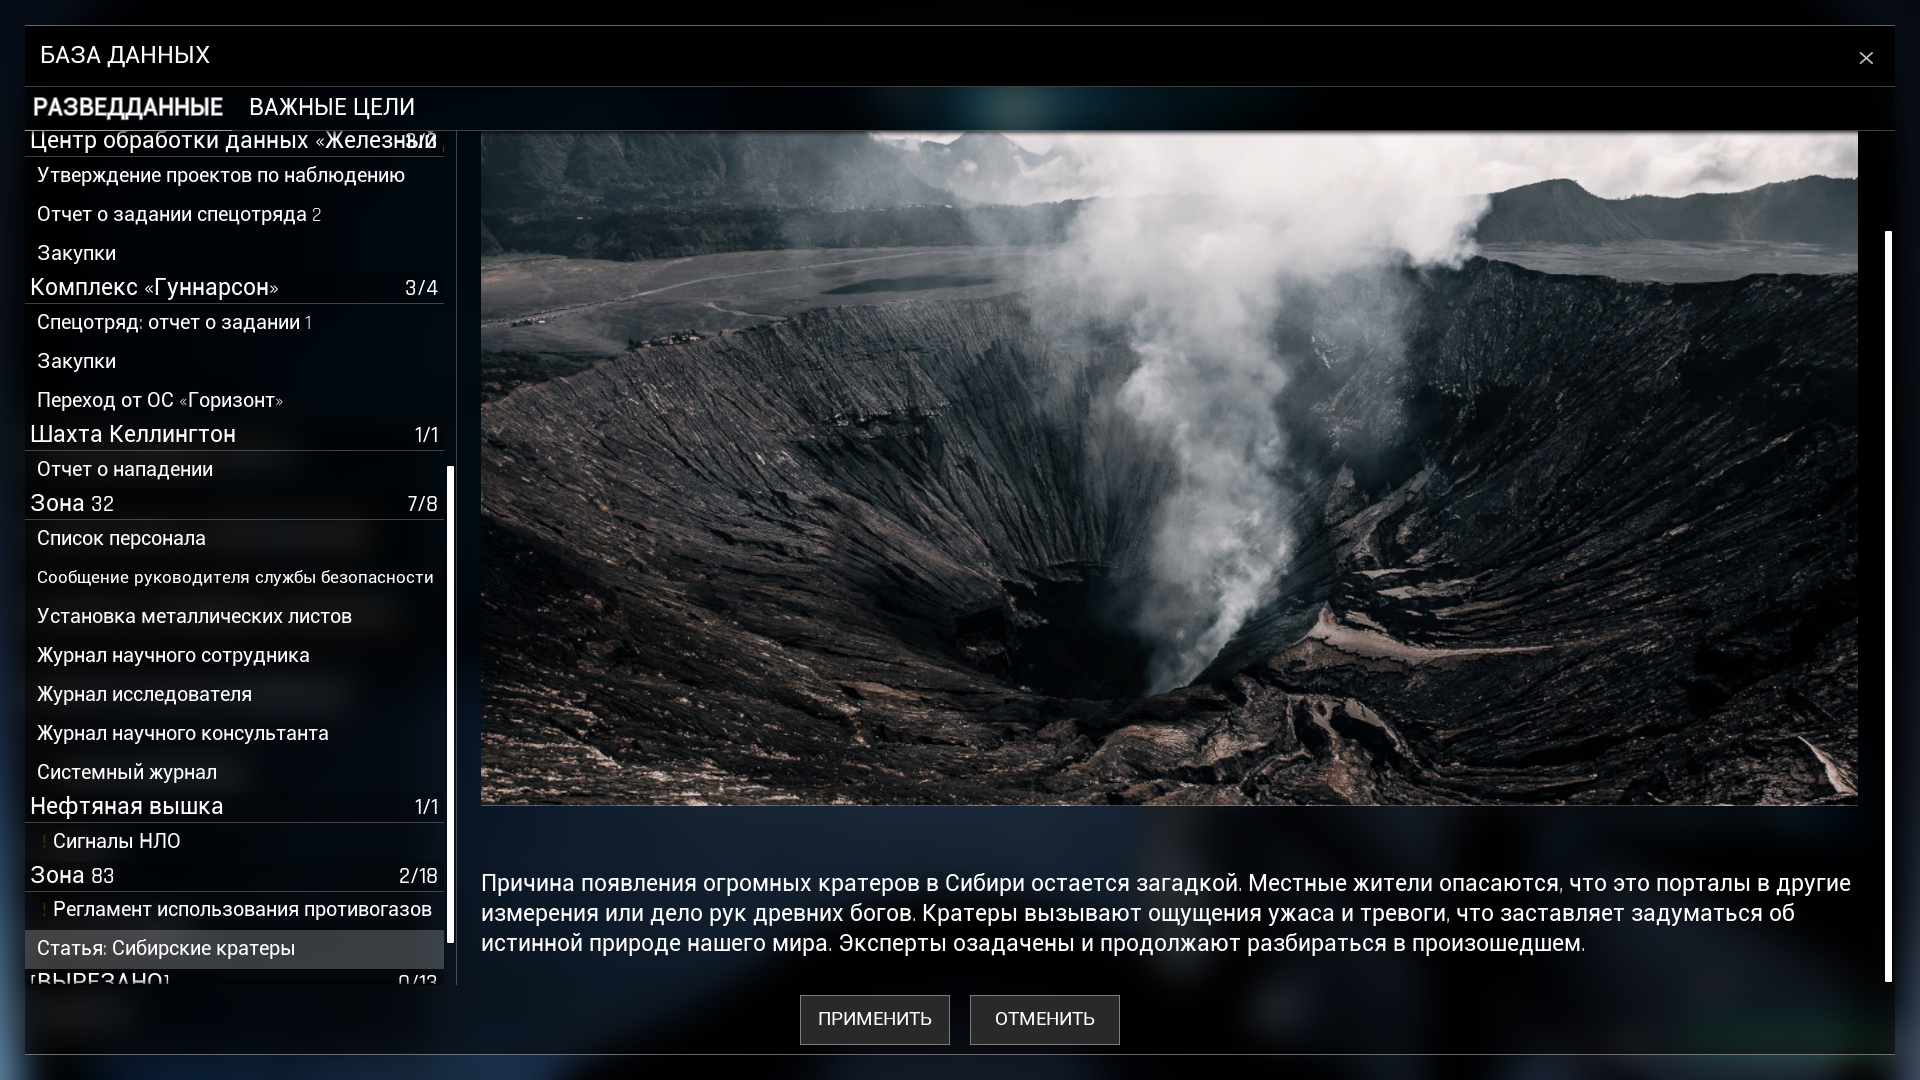Click exclamation icon next to Регламент использования противогазов

tap(44, 910)
